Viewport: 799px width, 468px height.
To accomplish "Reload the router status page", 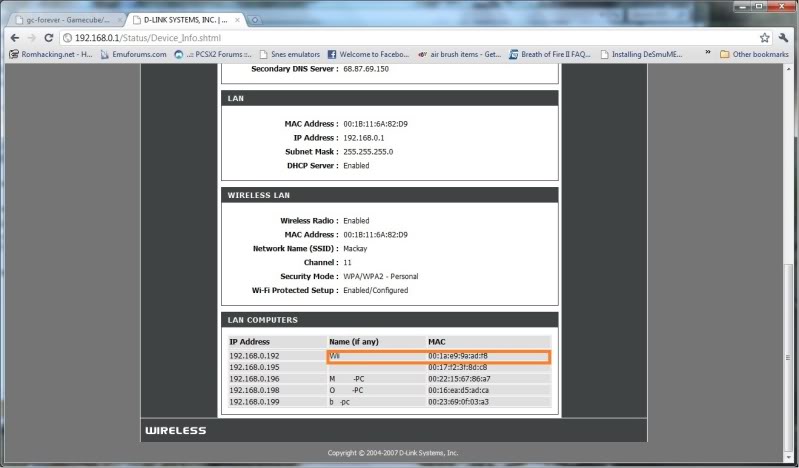I will [x=49, y=37].
